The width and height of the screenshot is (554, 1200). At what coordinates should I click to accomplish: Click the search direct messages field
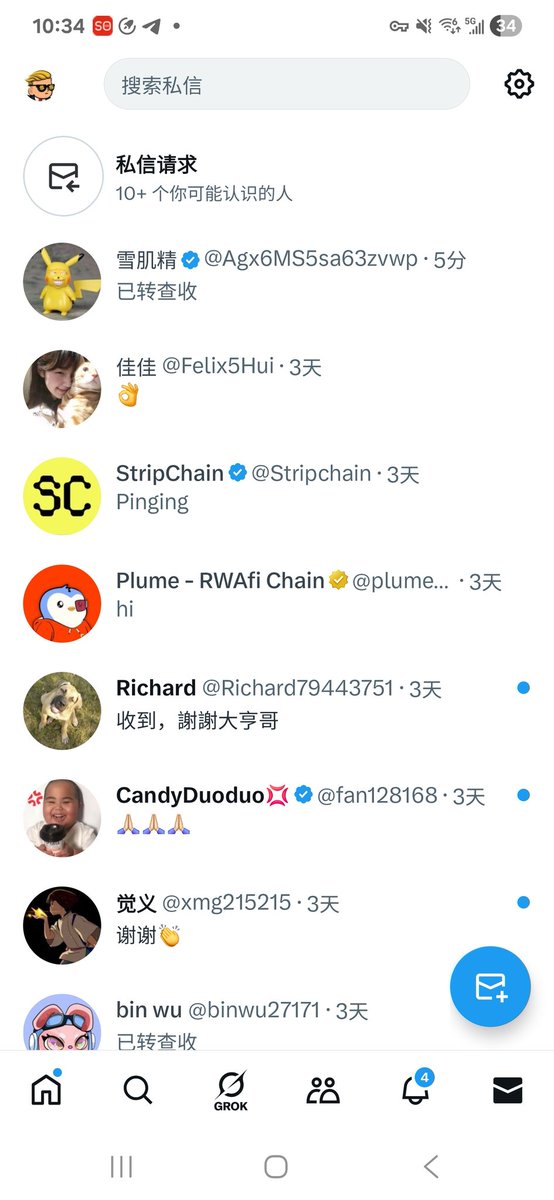[x=287, y=84]
